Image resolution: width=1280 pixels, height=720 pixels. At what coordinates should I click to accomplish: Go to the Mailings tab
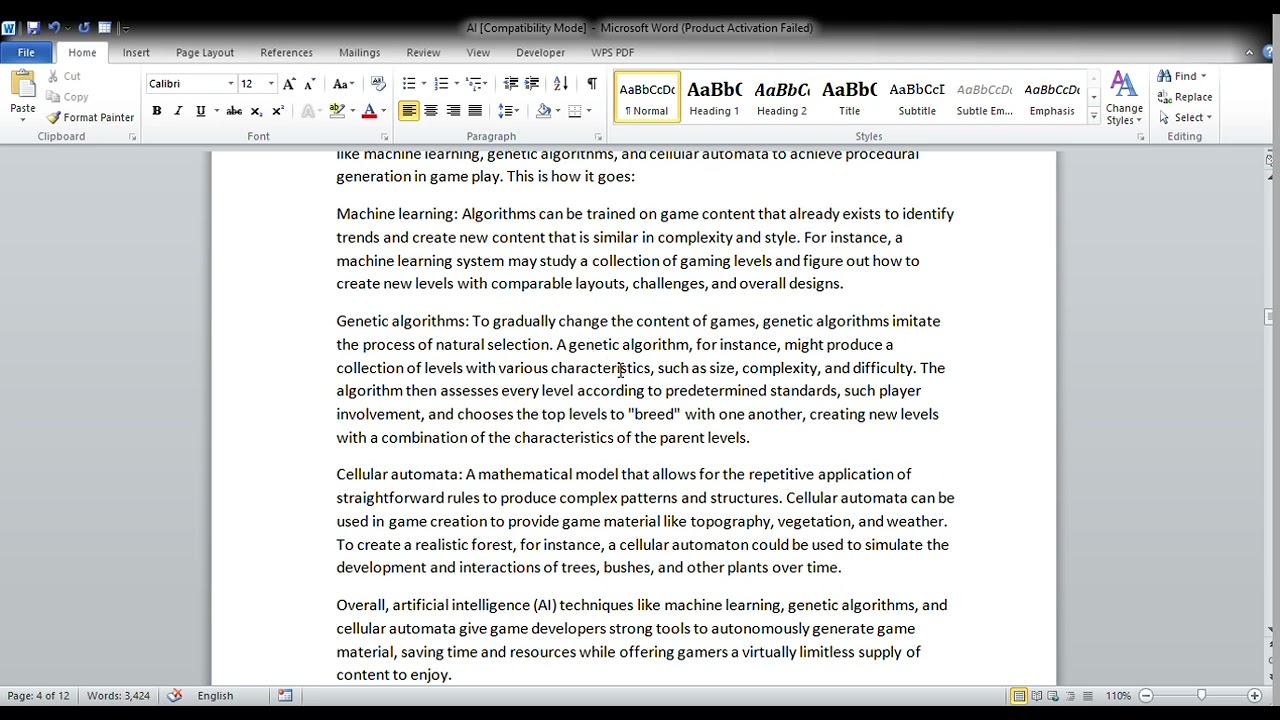pyautogui.click(x=359, y=52)
